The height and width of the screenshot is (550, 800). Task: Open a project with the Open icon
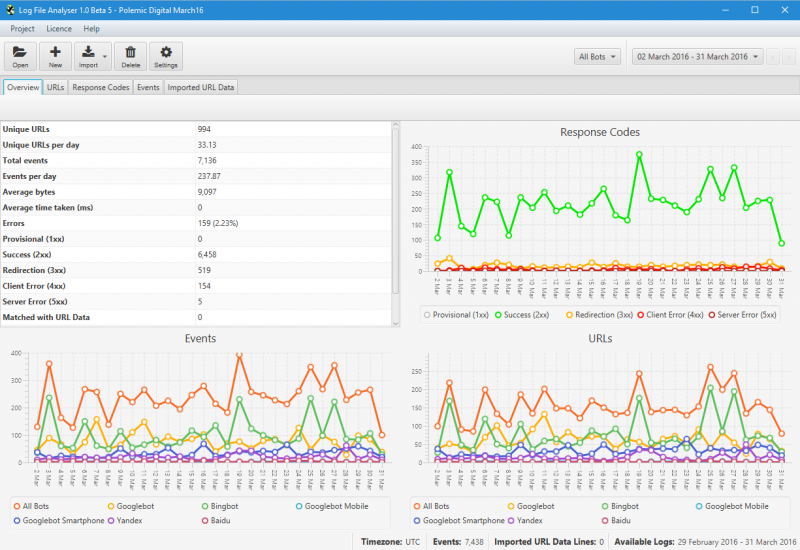20,56
